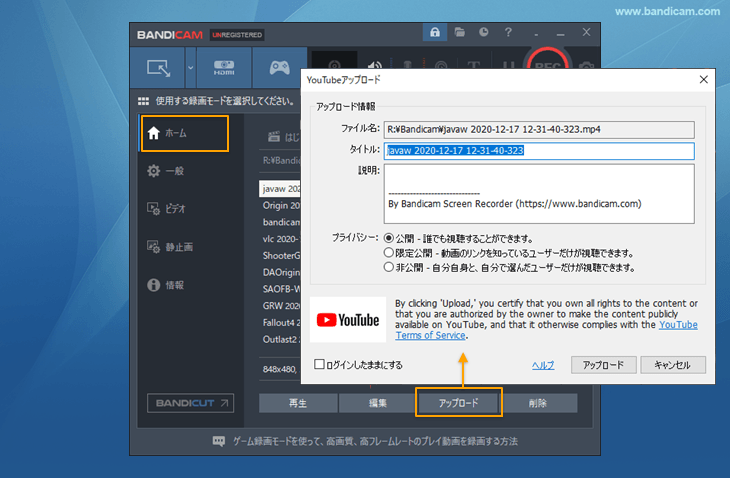Image resolution: width=730 pixels, height=478 pixels.
Task: Select the GRW video in list
Action: 280,306
